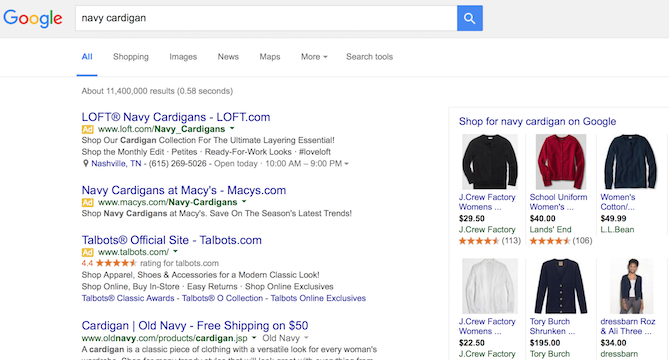Click Shop for navy cardigan on Google
This screenshot has width=669, height=360.
click(x=538, y=122)
